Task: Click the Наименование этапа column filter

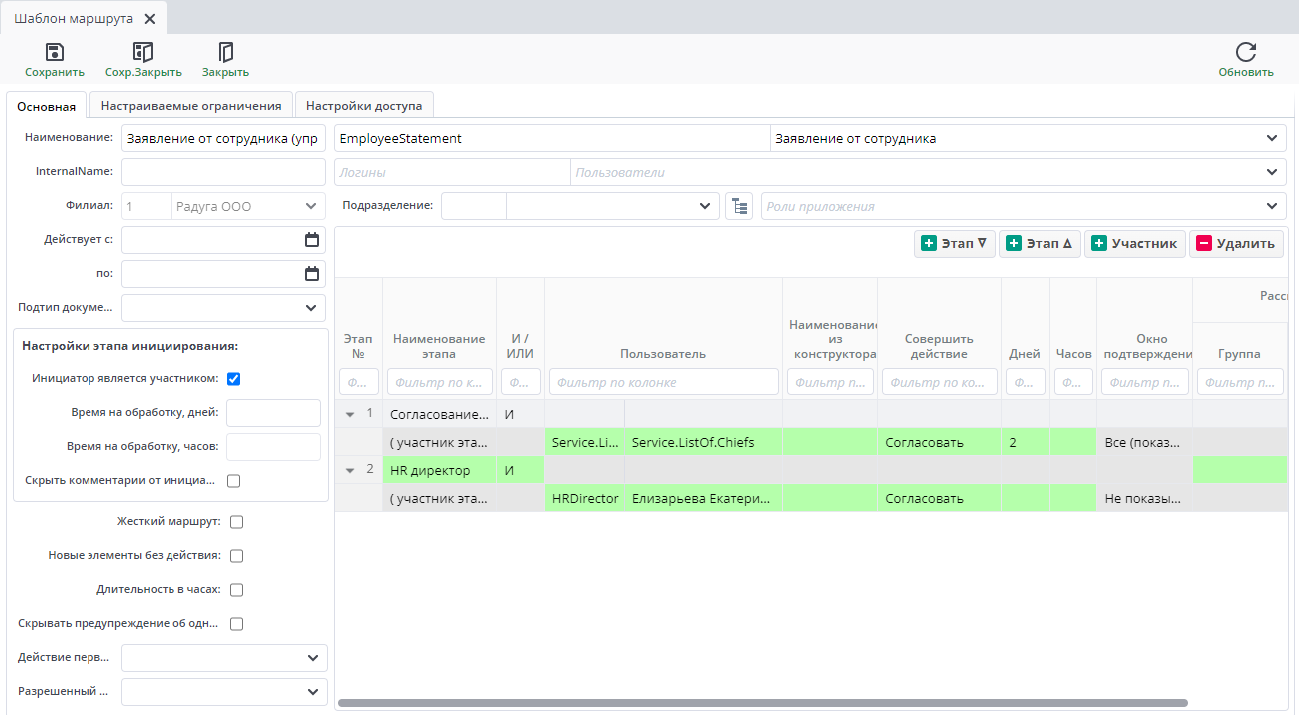Action: [439, 382]
